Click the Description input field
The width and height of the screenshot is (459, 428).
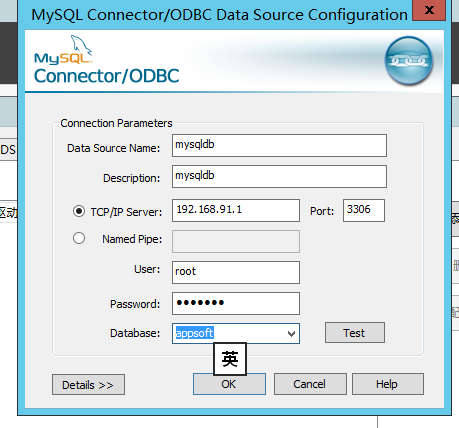tap(279, 176)
